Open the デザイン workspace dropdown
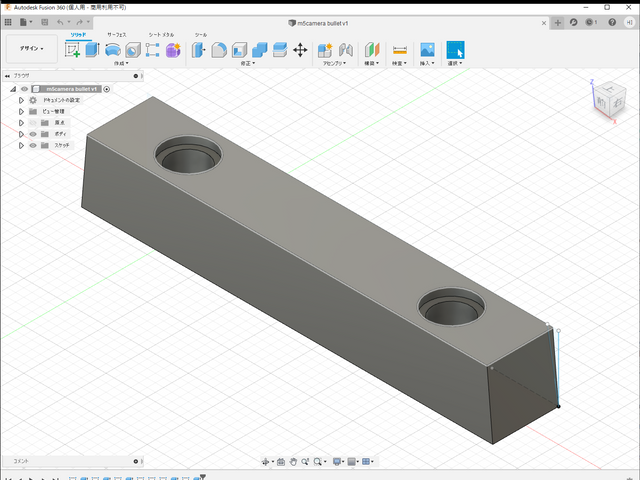Viewport: 640px width, 480px height. tap(31, 48)
